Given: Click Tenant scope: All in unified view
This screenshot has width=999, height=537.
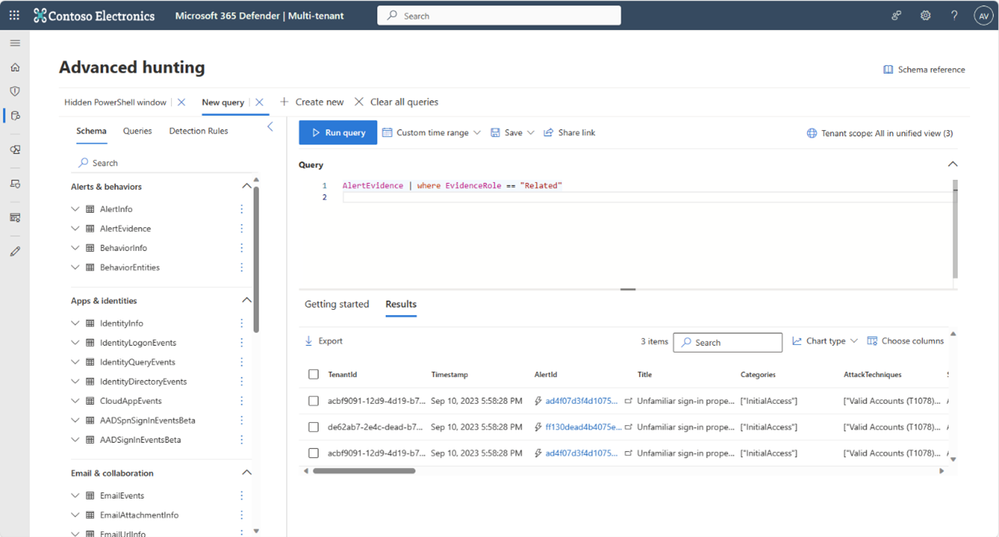Looking at the screenshot, I should (x=880, y=133).
